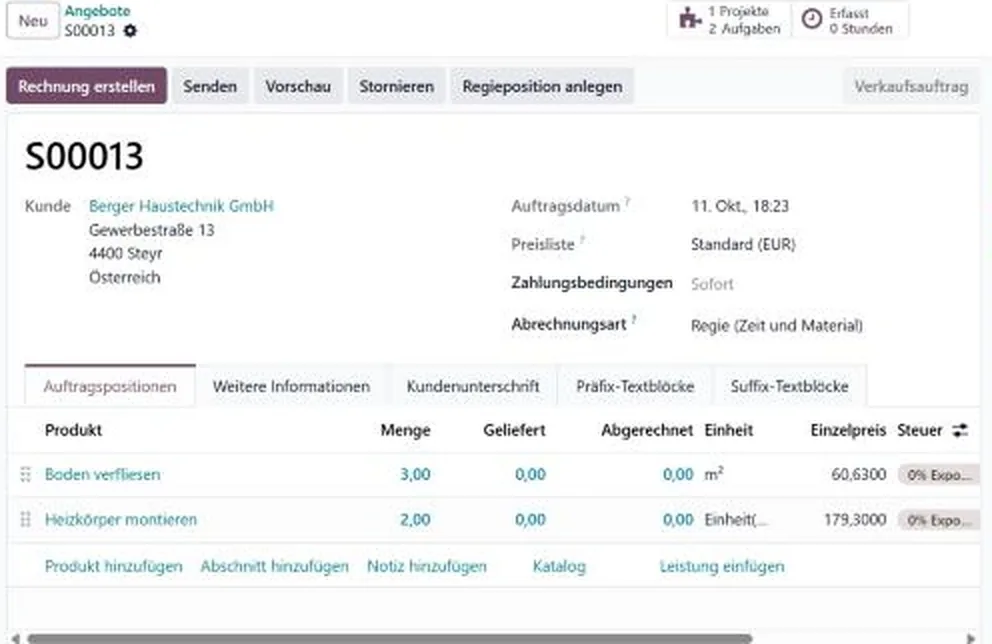992x644 pixels.
Task: Open customer Berger Haustechnik GmbH link
Action: 182,206
